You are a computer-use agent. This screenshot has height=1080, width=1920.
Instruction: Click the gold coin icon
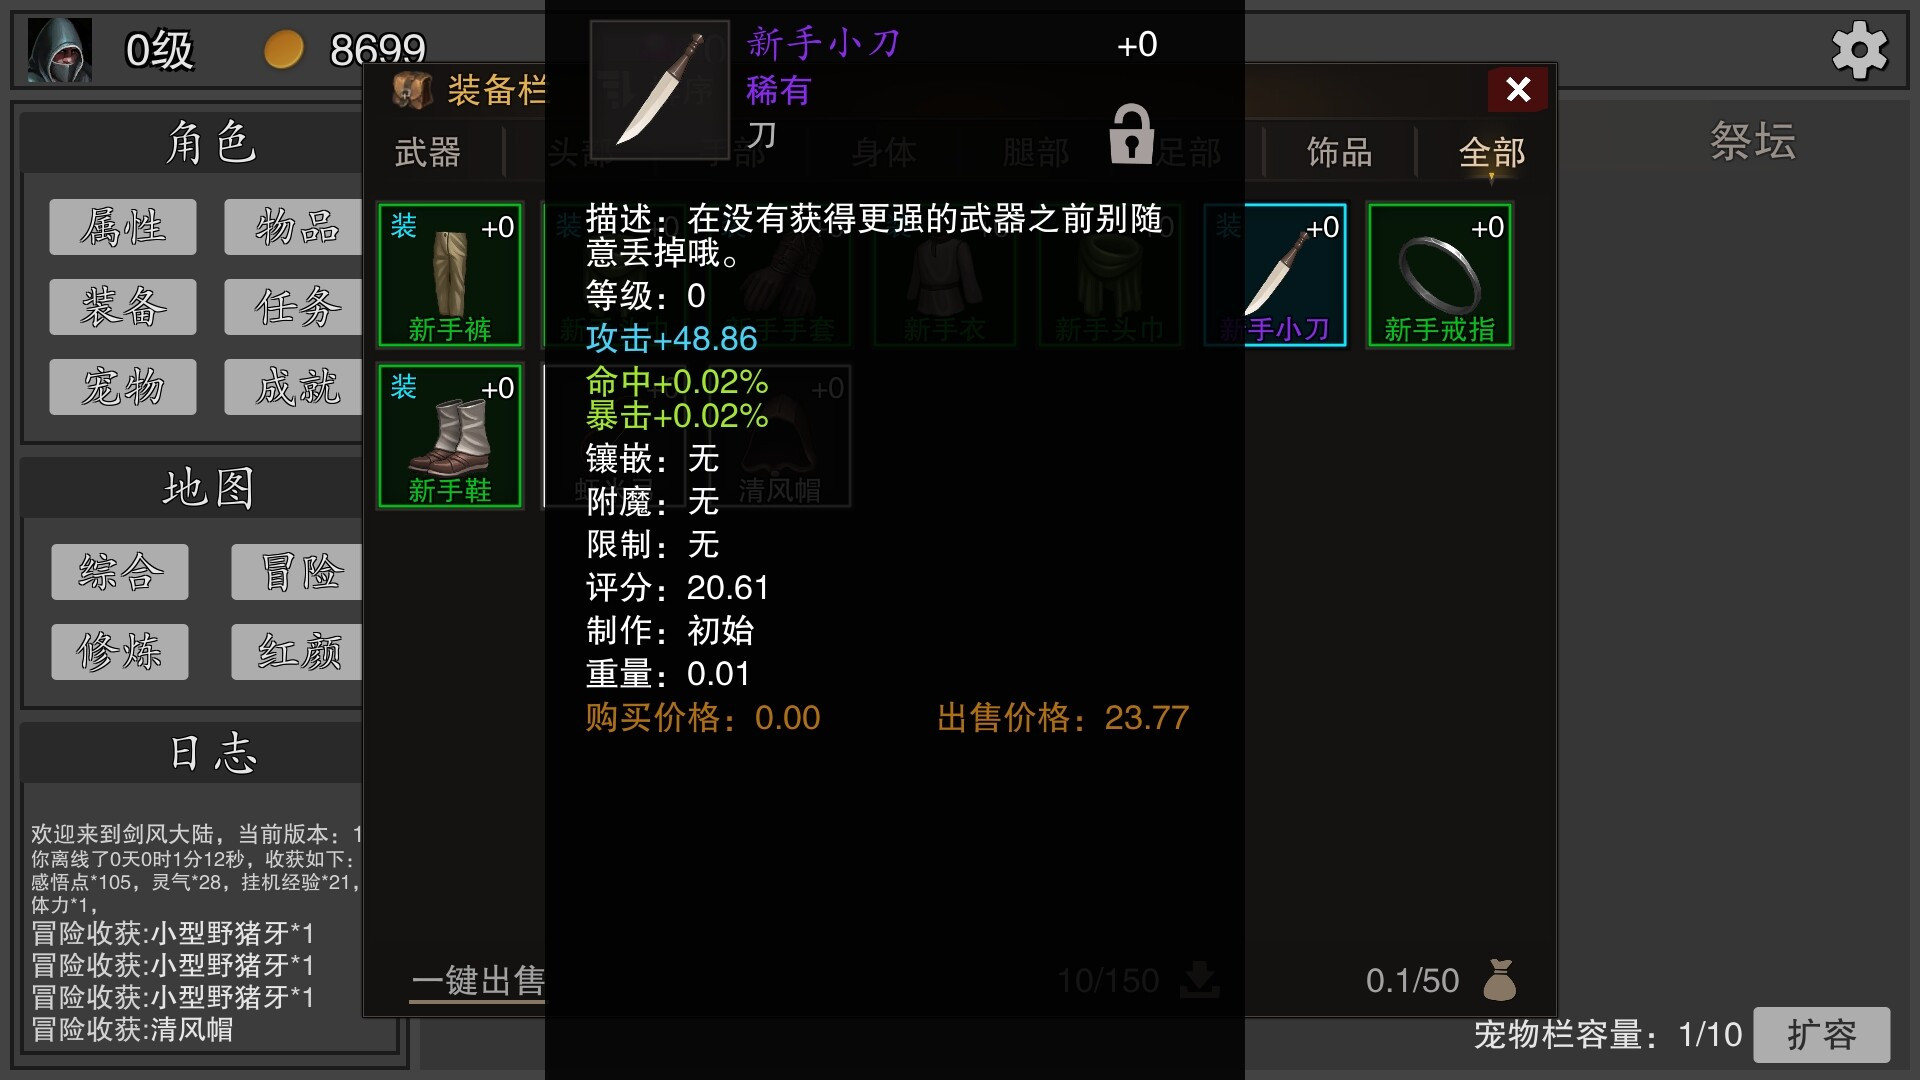coord(284,49)
